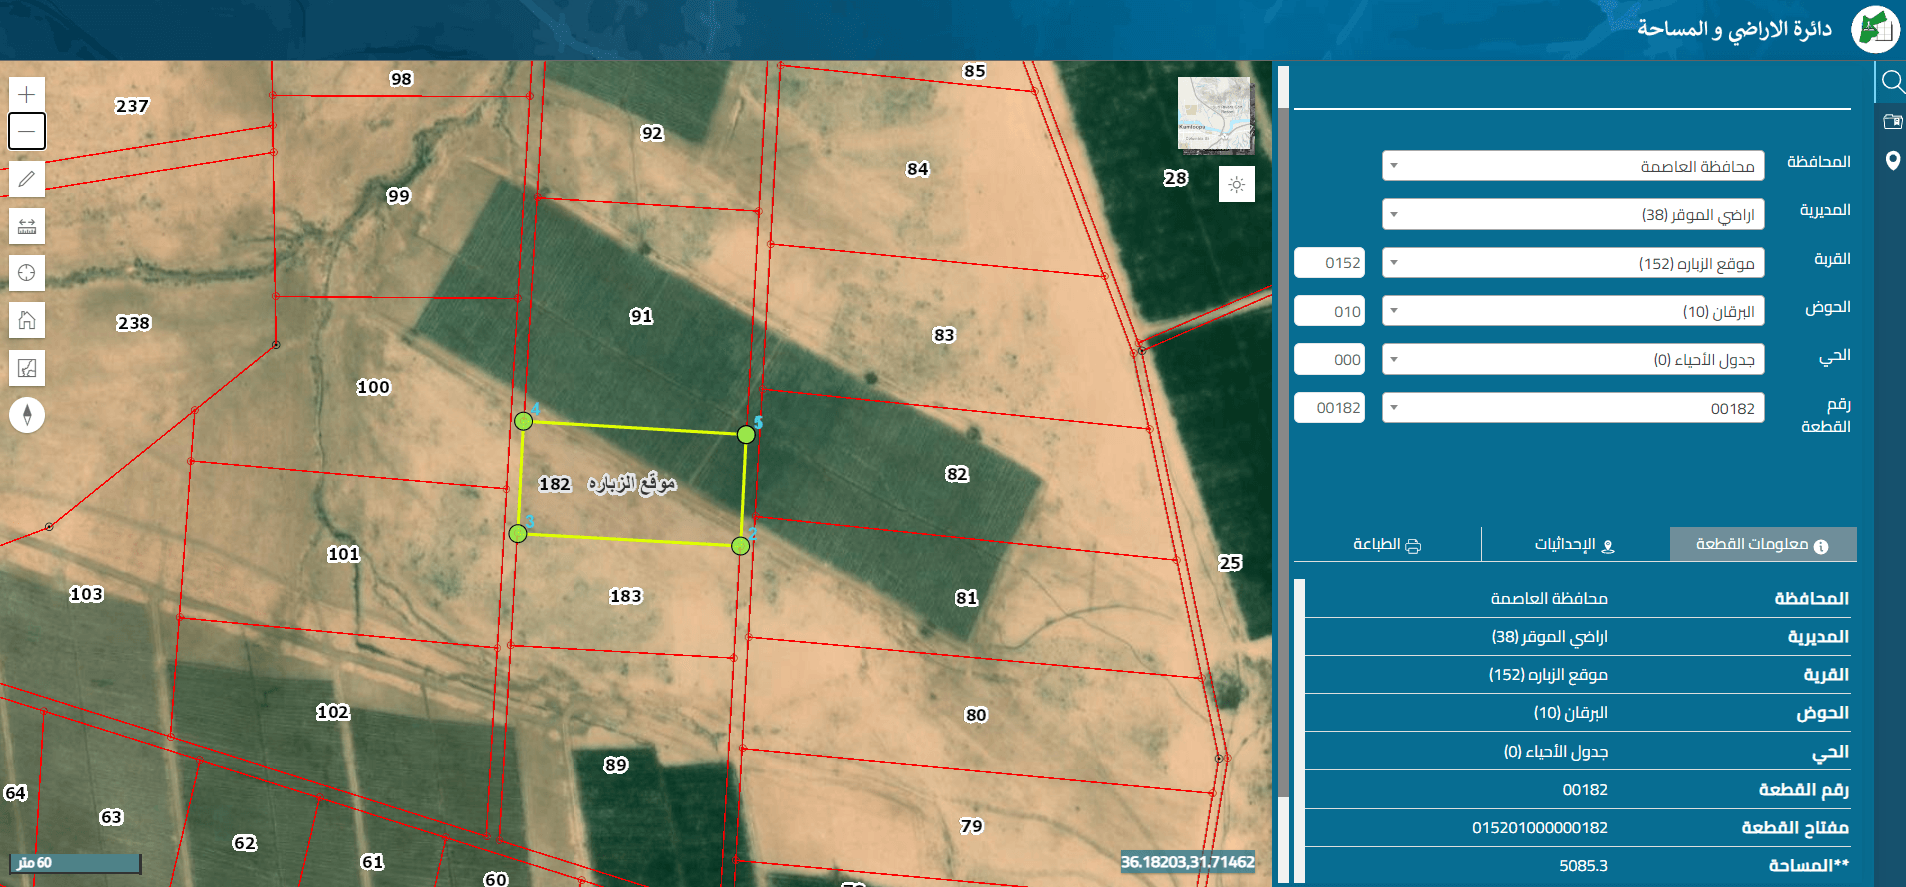Switch to the الطباعة print tab
Image resolution: width=1906 pixels, height=887 pixels.
[x=1387, y=544]
